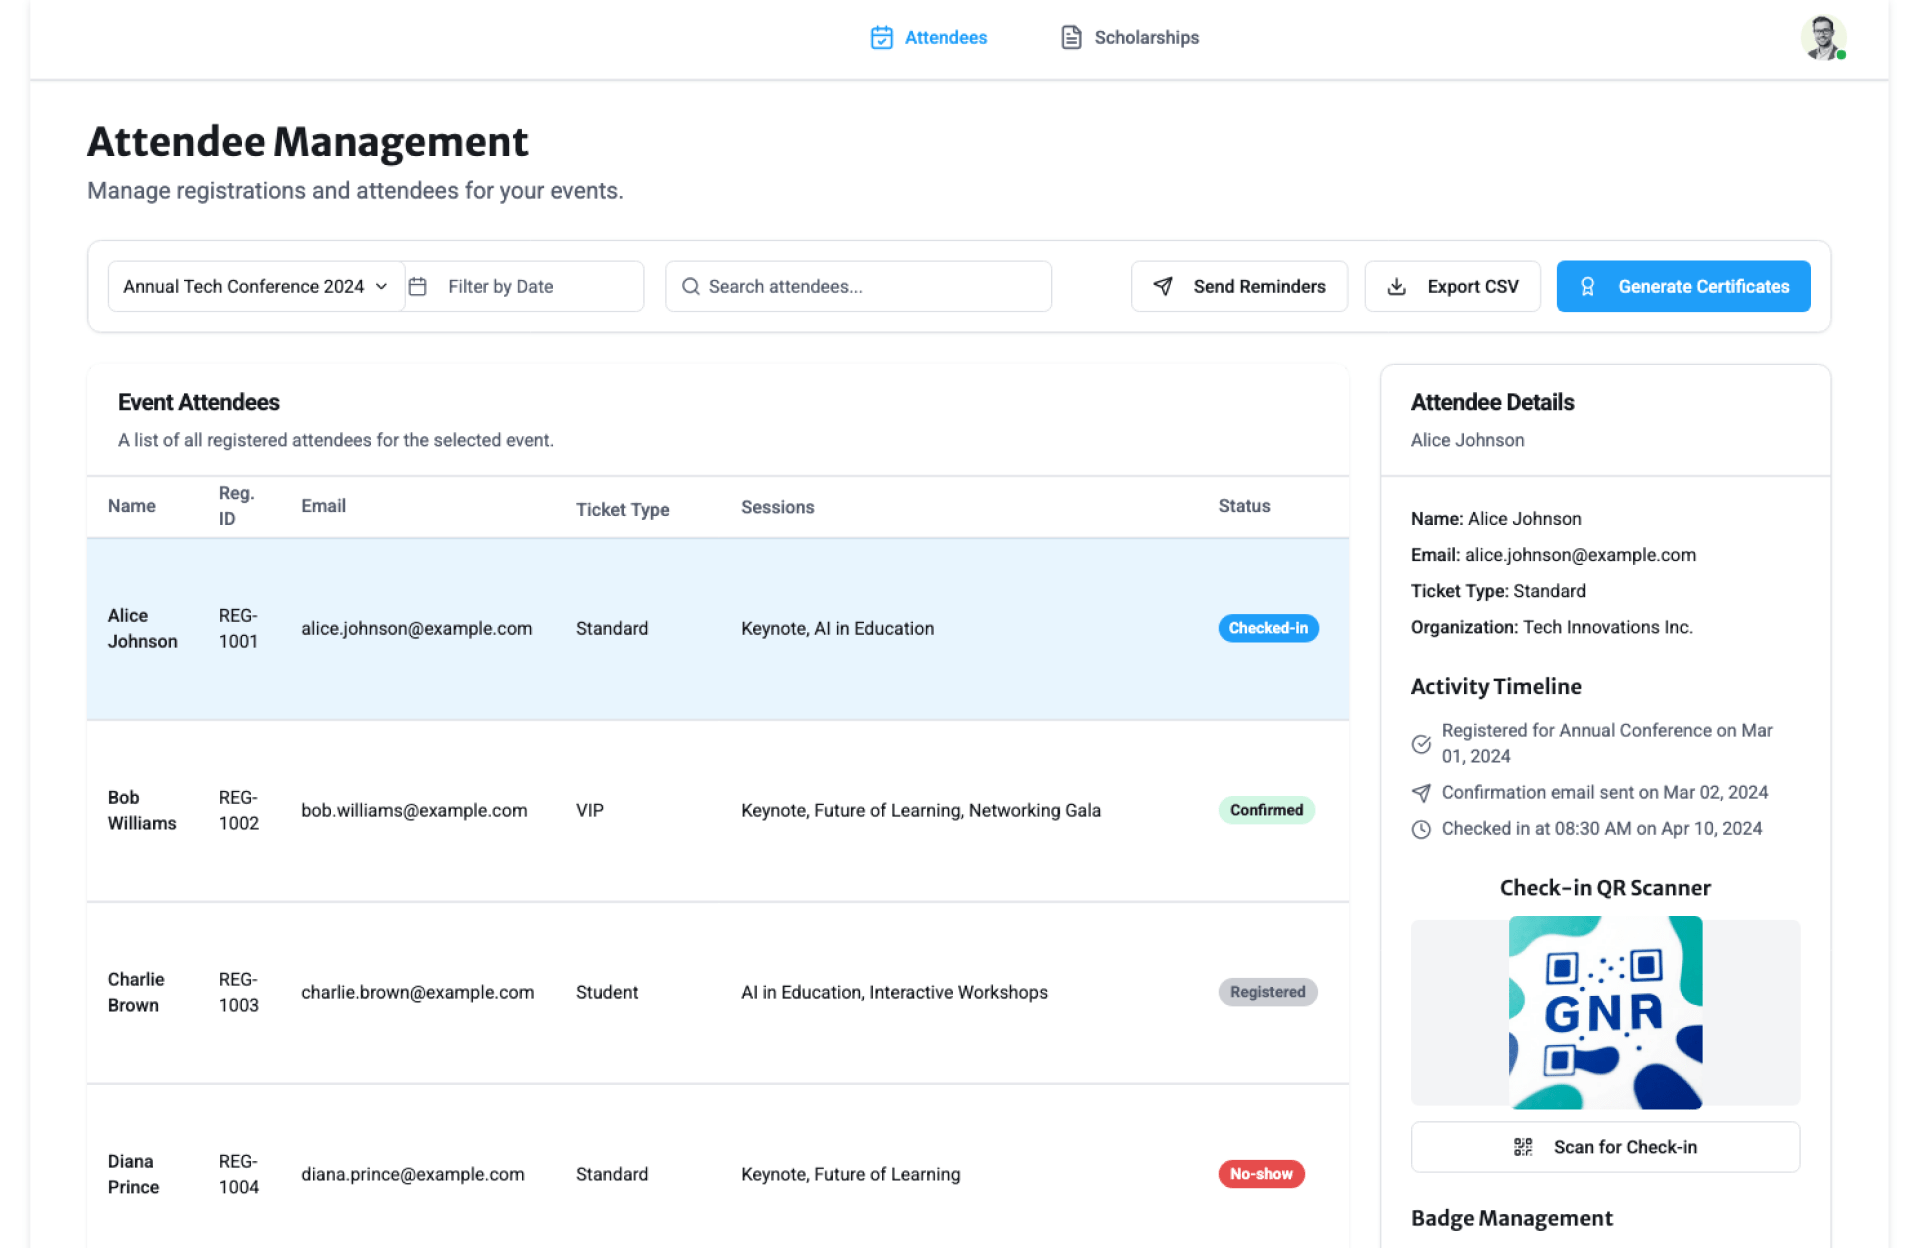Click the QR code icon on Scan for Check-in
The image size is (1920, 1248).
point(1523,1147)
